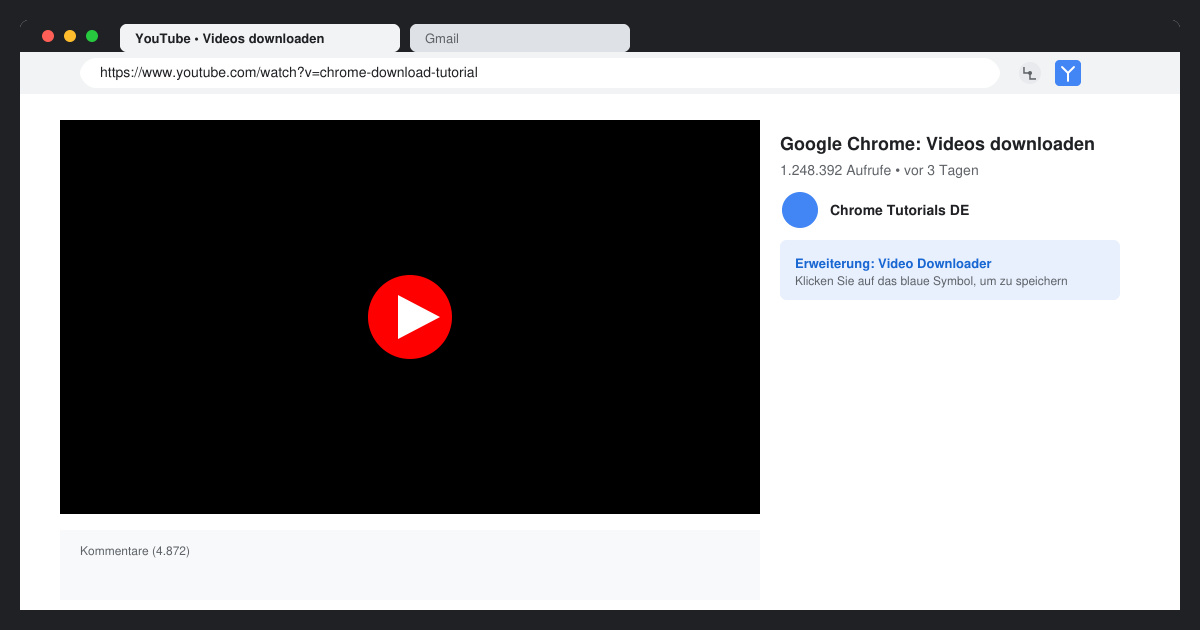The width and height of the screenshot is (1200, 630).
Task: Select the YouTube Videos downloaden tab
Action: (260, 38)
